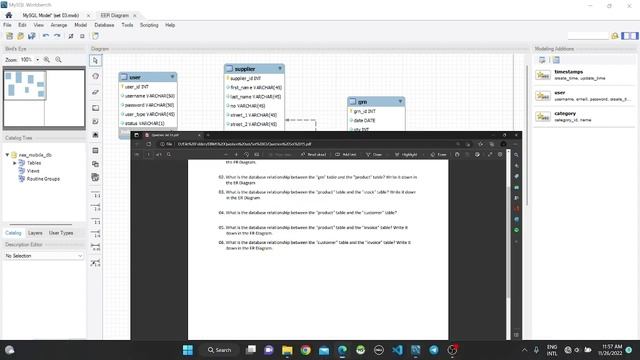Viewport: 640px width, 360px height.
Task: Click Erase in the PDF viewer toolbar
Action: tap(439, 155)
